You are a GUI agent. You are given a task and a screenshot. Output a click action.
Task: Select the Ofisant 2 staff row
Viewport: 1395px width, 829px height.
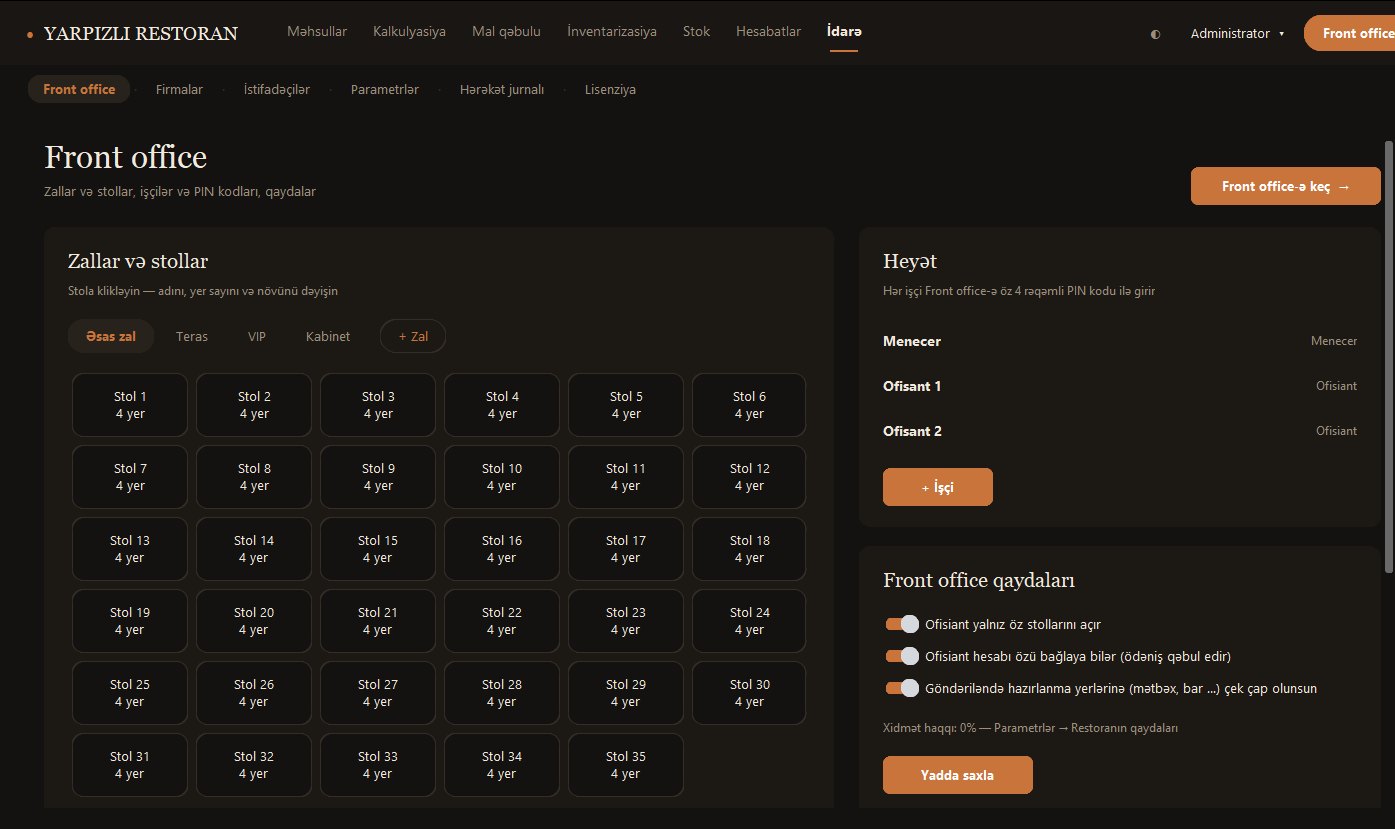point(1120,431)
